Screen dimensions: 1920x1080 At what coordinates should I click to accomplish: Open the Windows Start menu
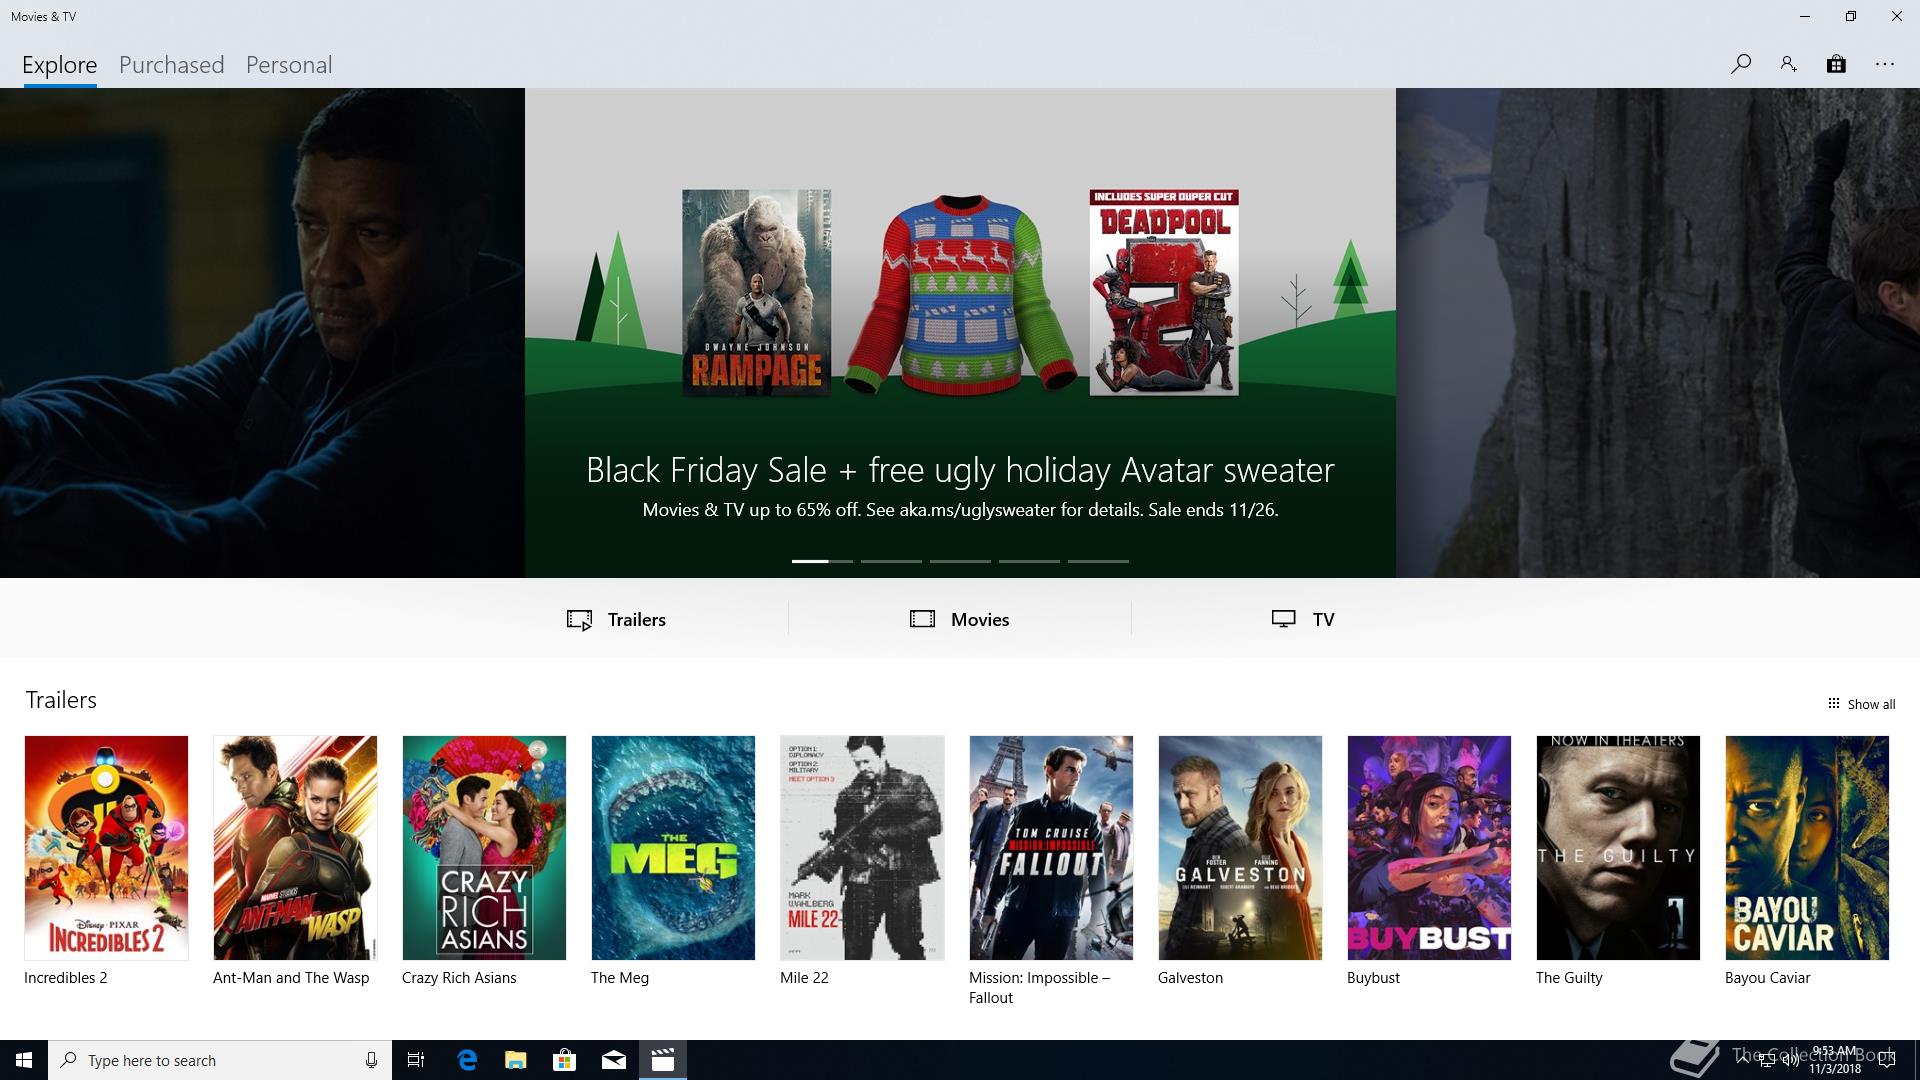[24, 1060]
